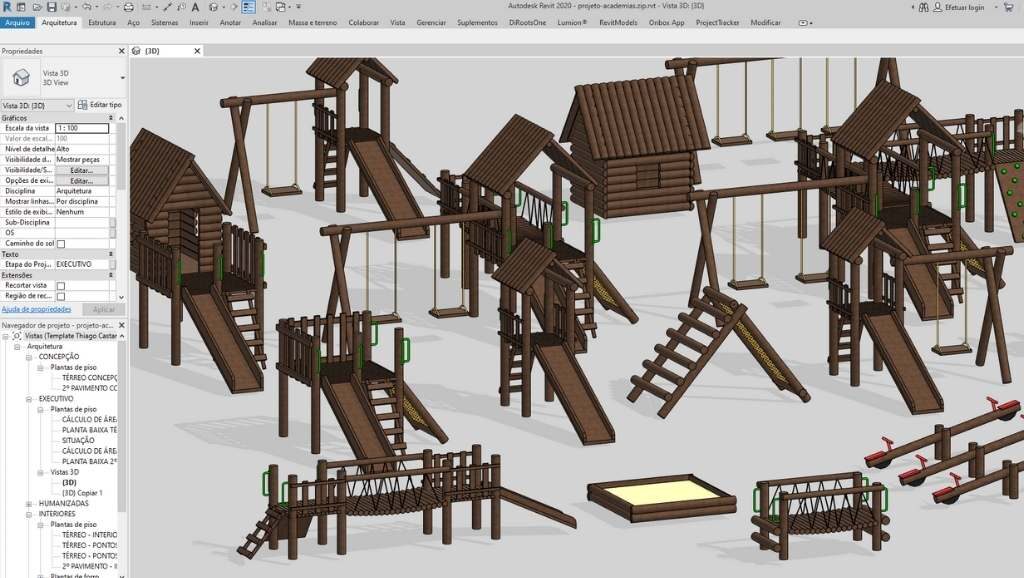Click the Open folder icon
Viewport: 1024px width, 578px height.
(x=37, y=7)
